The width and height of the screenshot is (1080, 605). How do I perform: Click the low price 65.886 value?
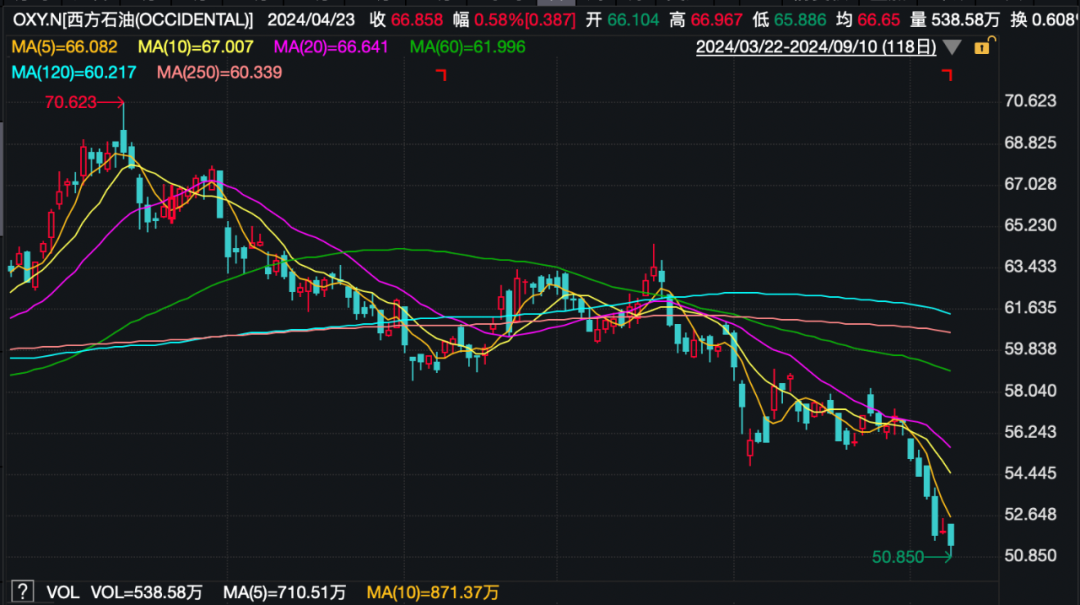point(800,20)
